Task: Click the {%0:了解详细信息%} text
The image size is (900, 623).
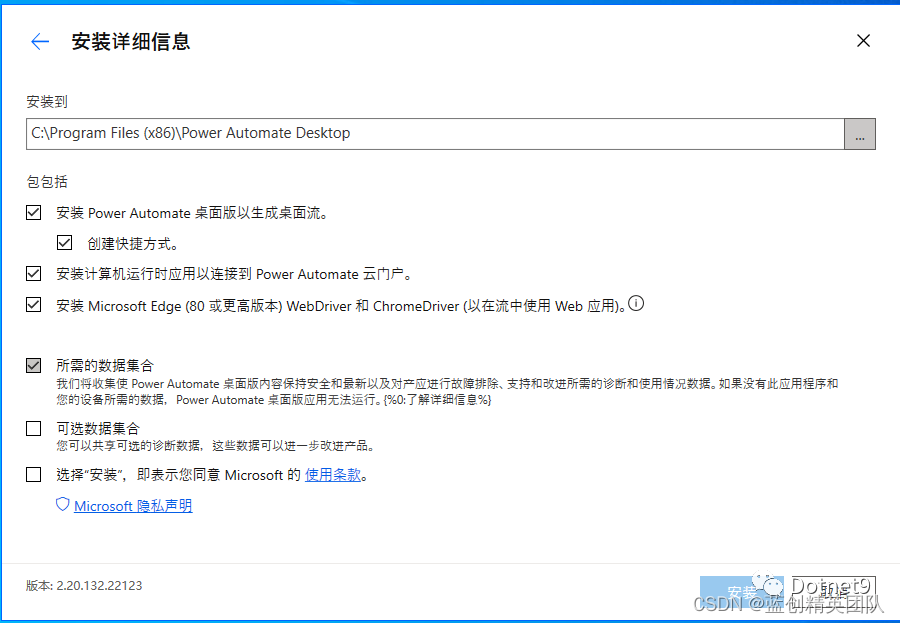Action: click(x=437, y=400)
